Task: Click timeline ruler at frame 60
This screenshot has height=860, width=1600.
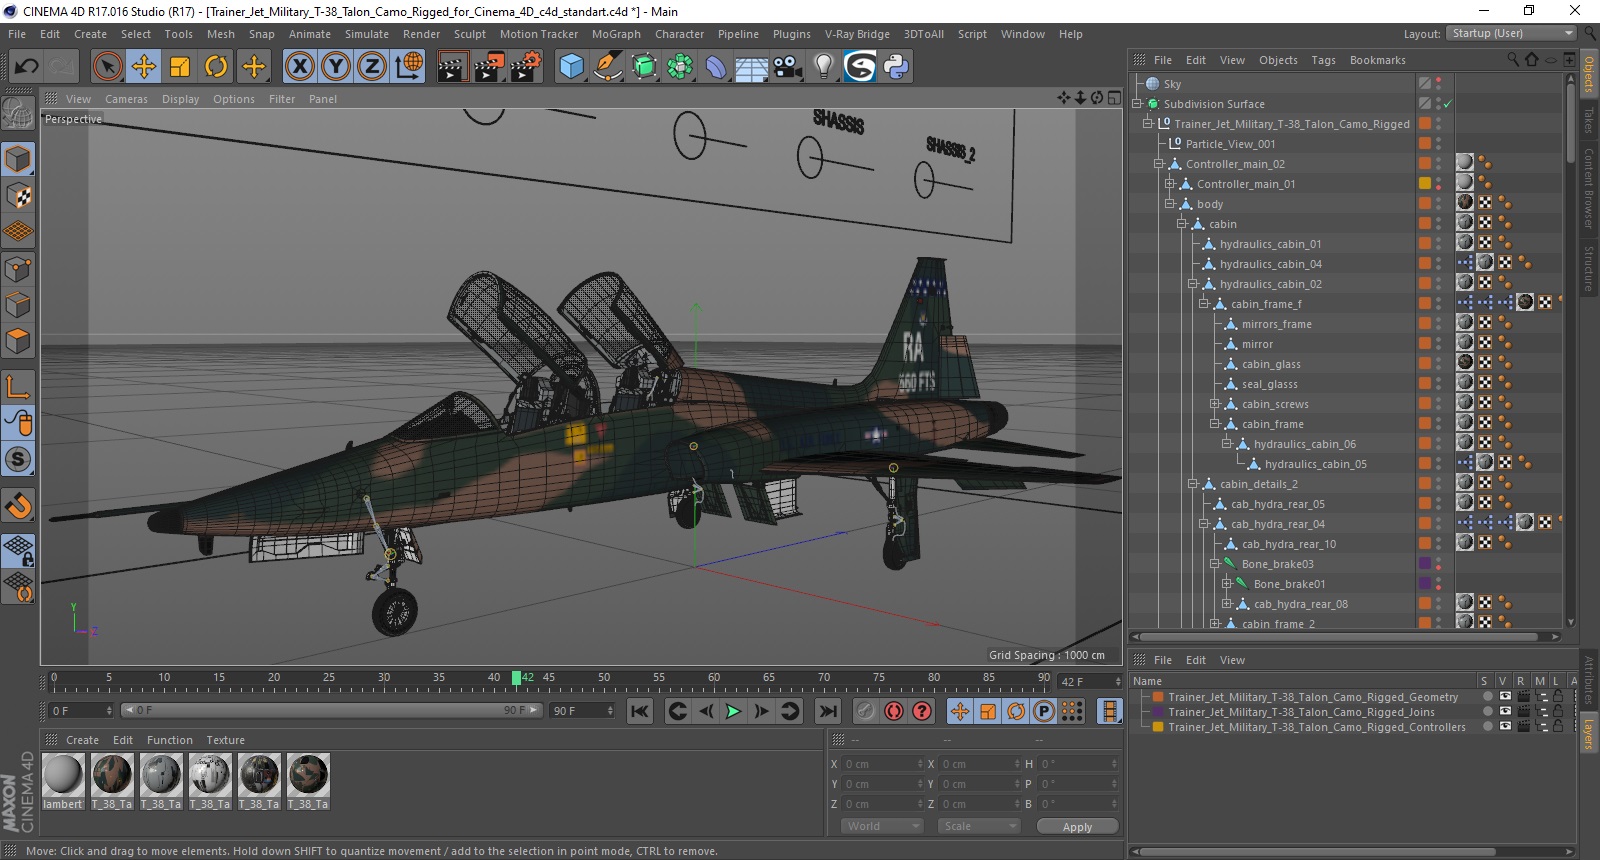Action: click(714, 678)
